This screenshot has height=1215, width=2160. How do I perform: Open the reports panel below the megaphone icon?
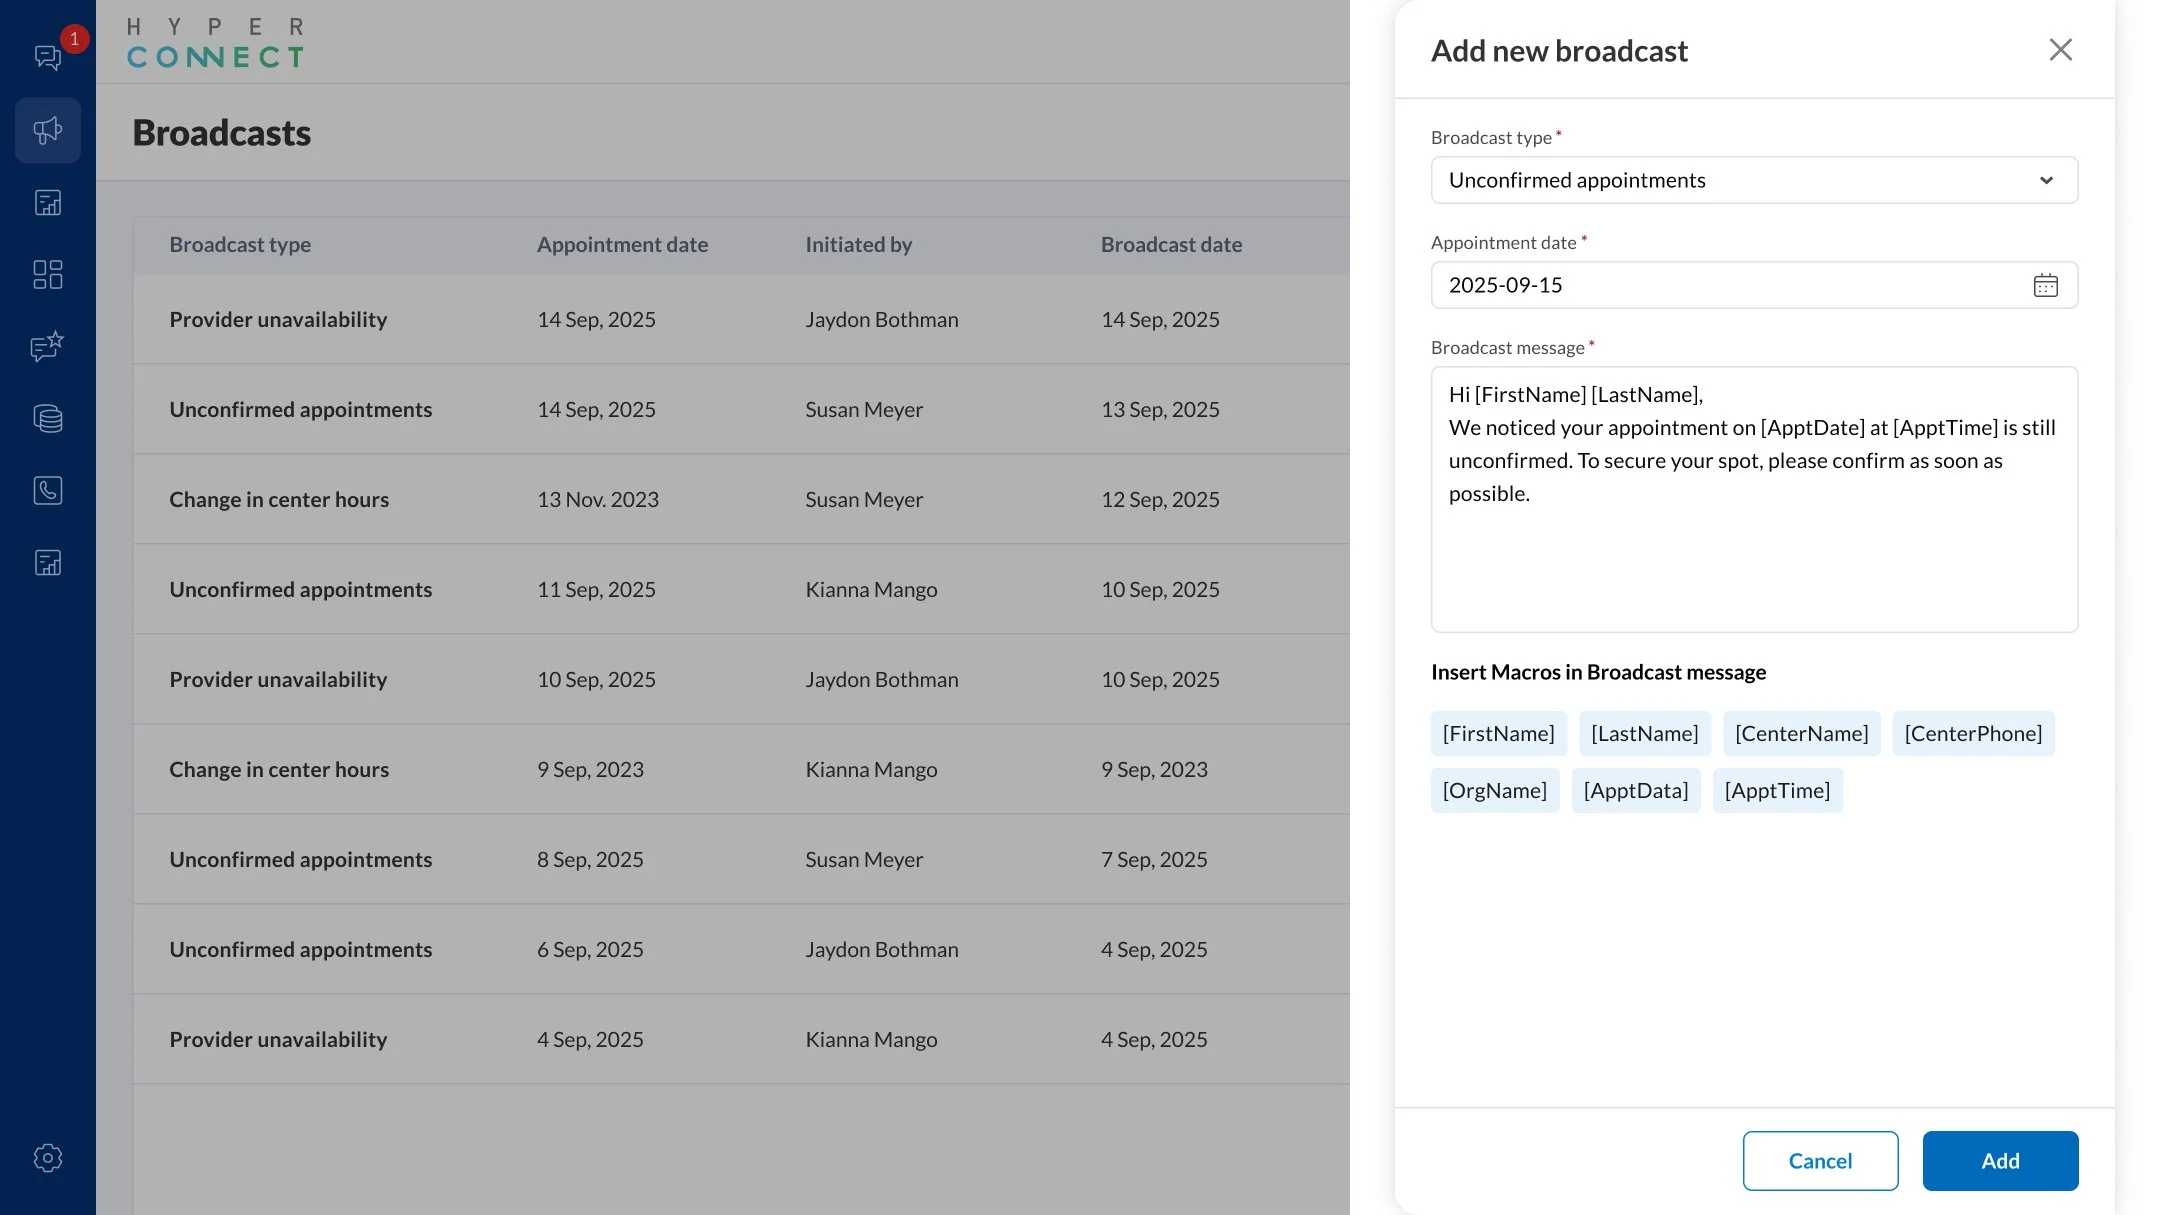(47, 202)
